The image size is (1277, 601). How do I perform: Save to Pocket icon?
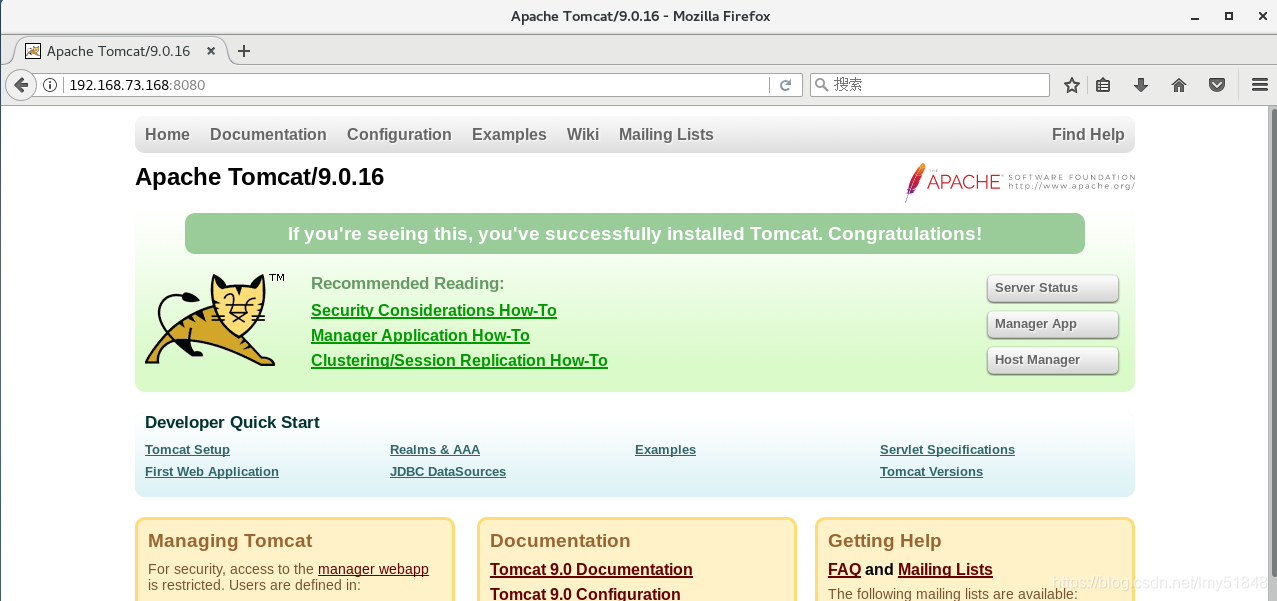1217,85
